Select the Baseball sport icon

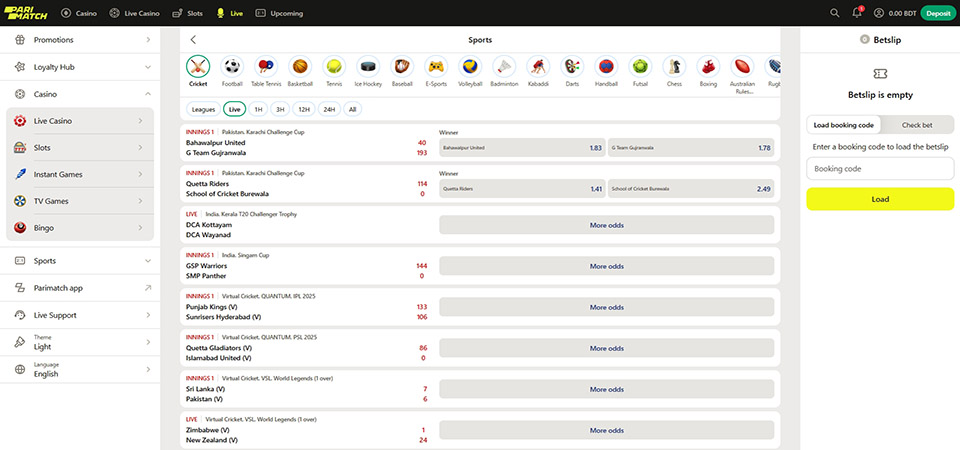[402, 66]
